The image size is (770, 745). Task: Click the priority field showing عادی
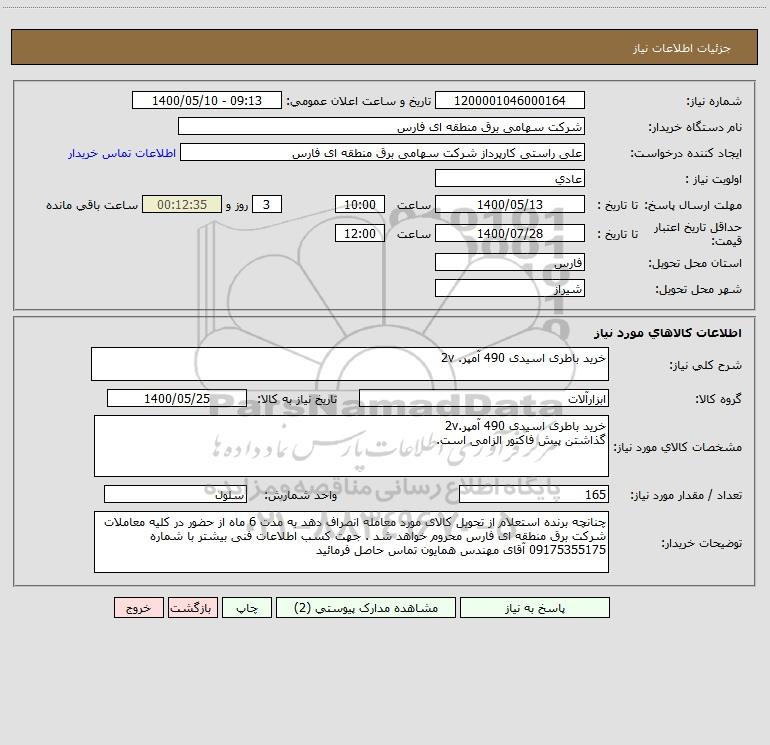[510, 178]
